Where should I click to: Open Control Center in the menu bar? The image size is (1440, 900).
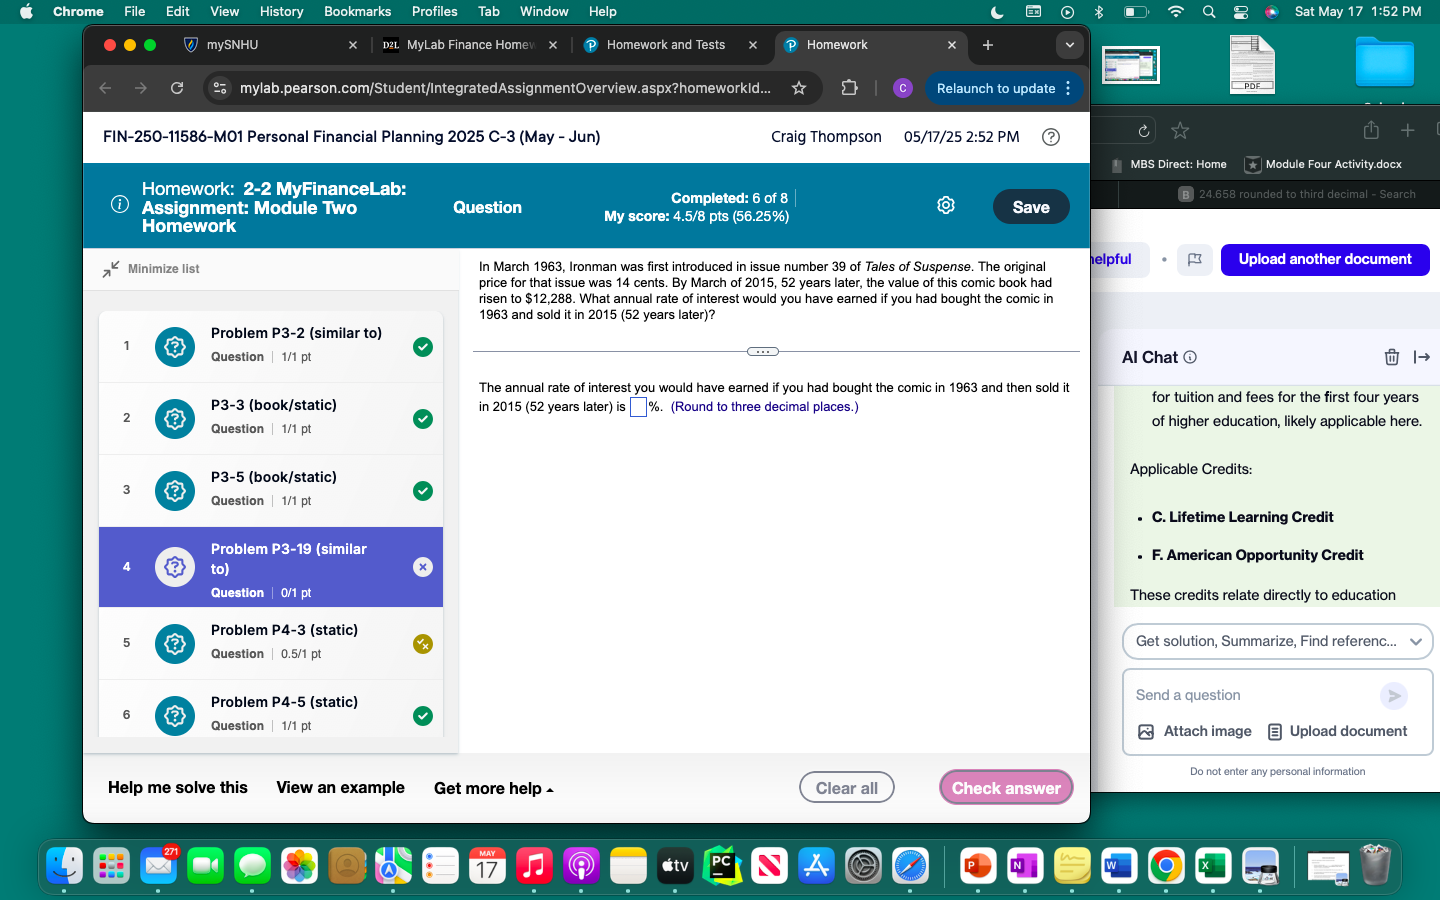[x=1241, y=12]
